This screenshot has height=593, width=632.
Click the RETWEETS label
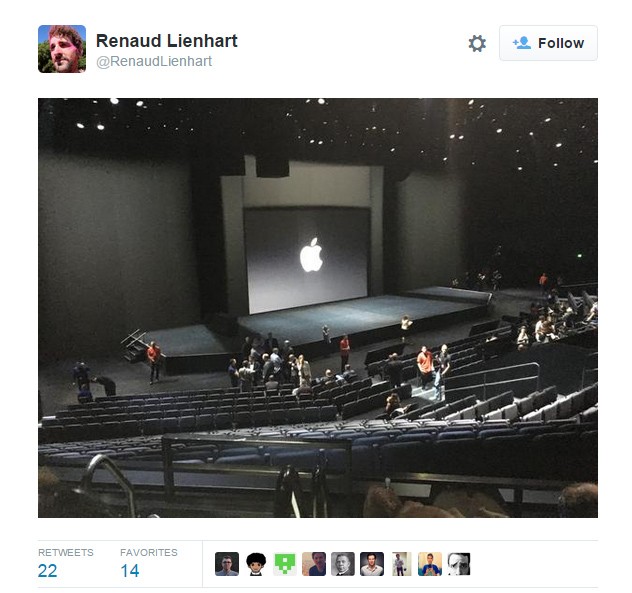(66, 552)
